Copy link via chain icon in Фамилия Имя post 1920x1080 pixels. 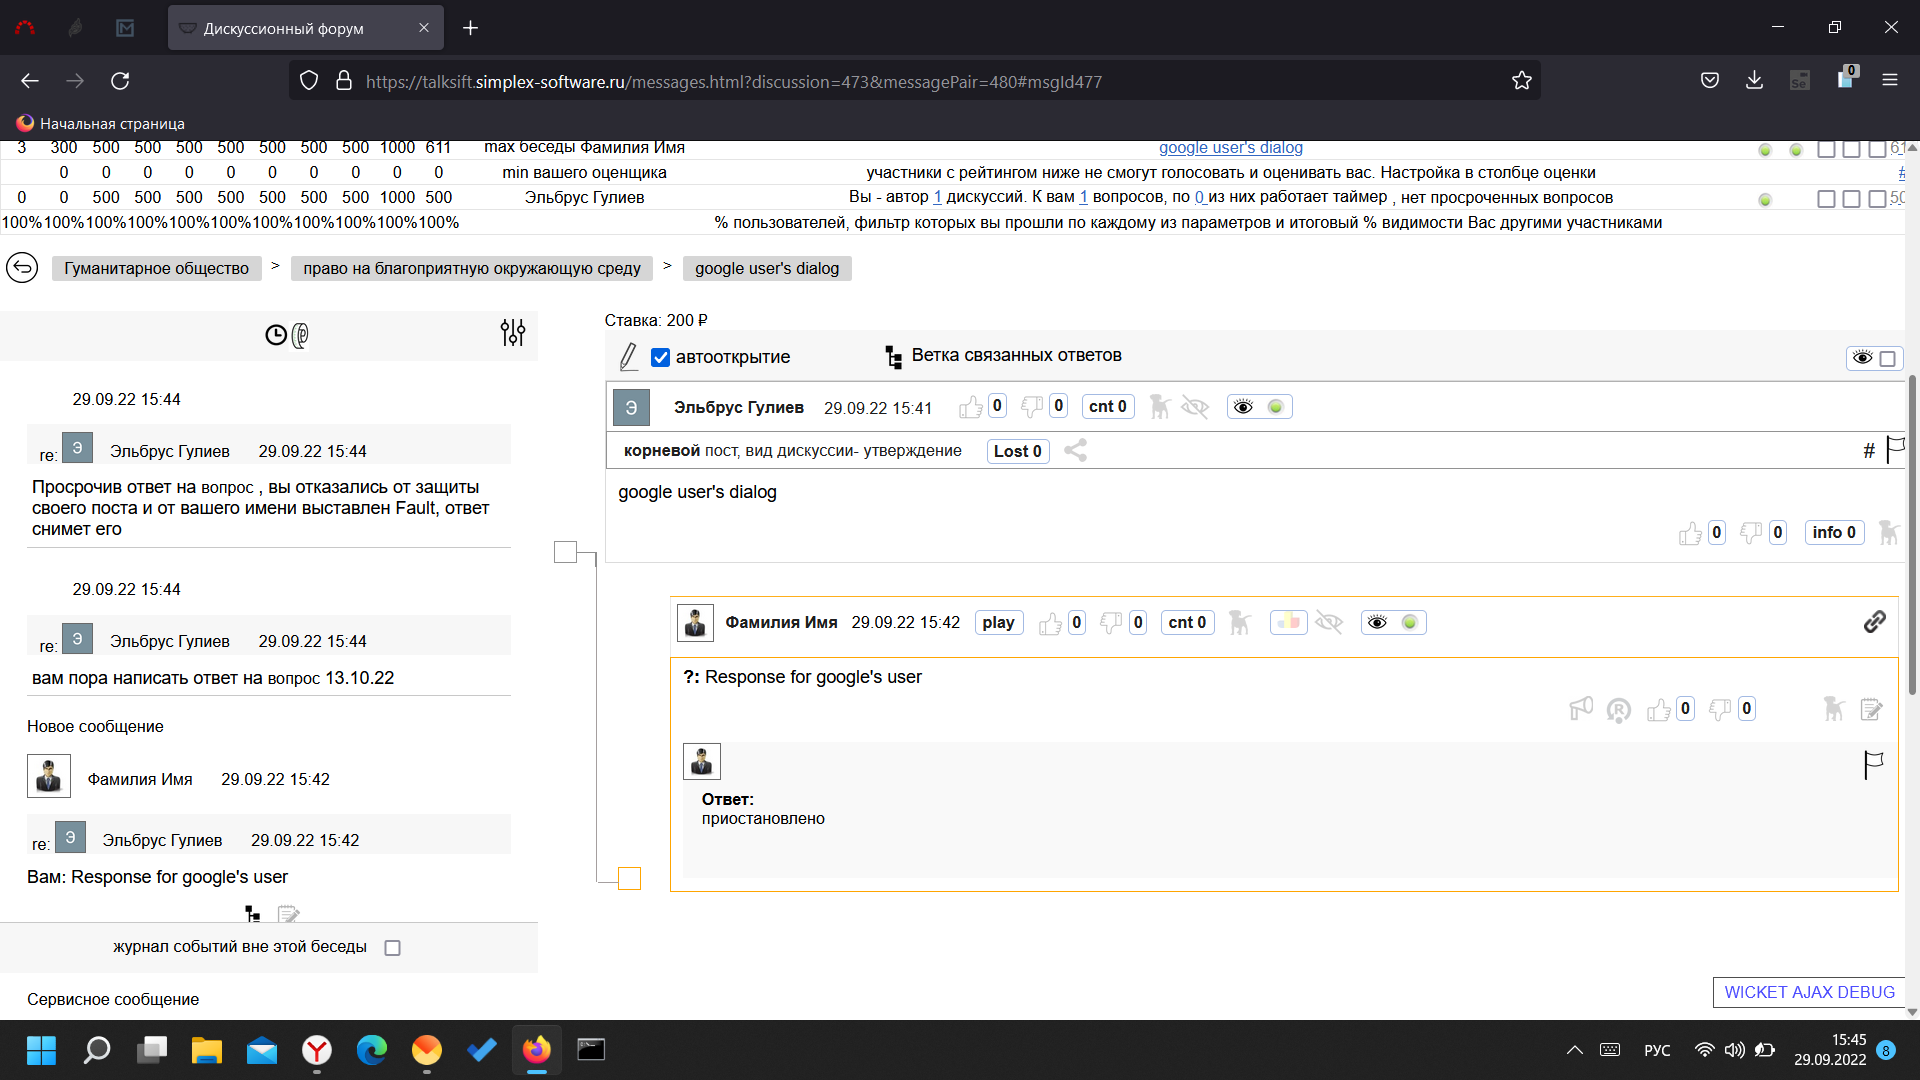(x=1875, y=622)
